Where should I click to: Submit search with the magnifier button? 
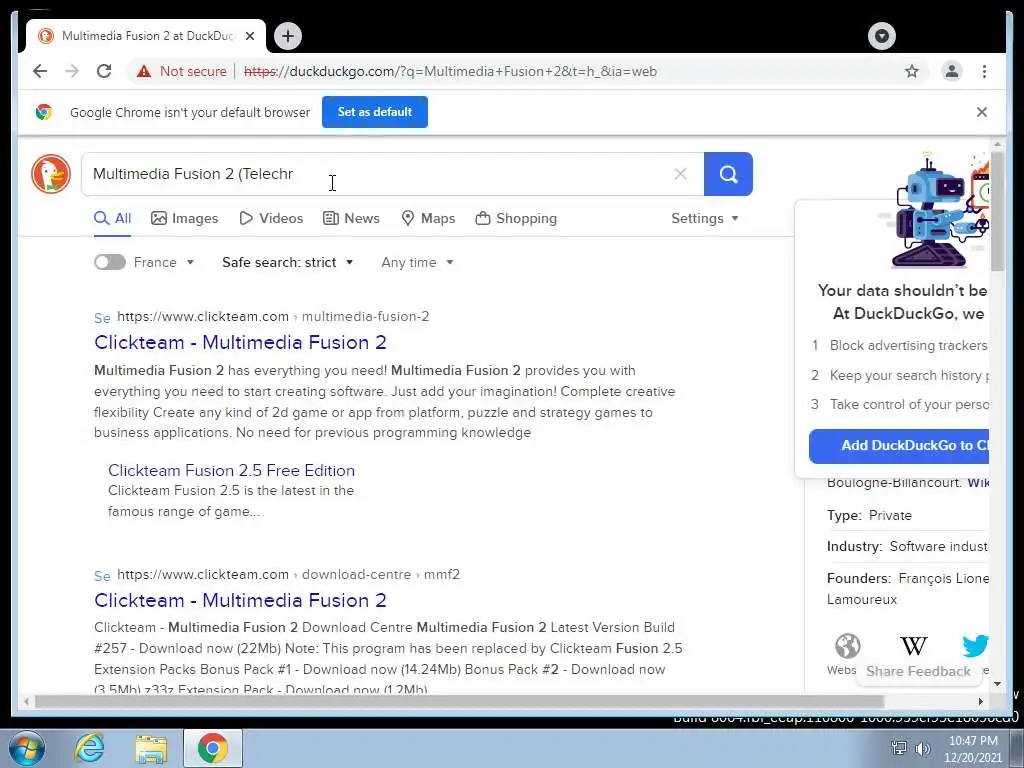[728, 174]
